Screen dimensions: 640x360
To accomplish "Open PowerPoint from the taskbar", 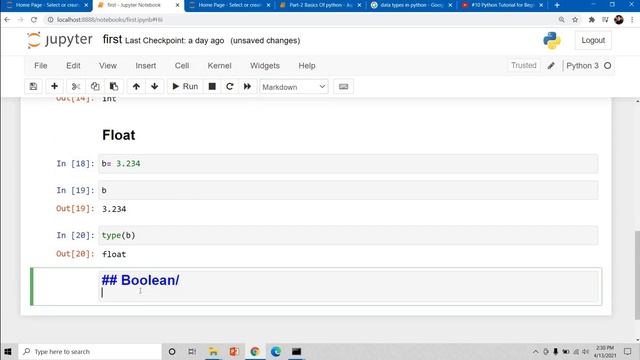I will pyautogui.click(x=234, y=351).
